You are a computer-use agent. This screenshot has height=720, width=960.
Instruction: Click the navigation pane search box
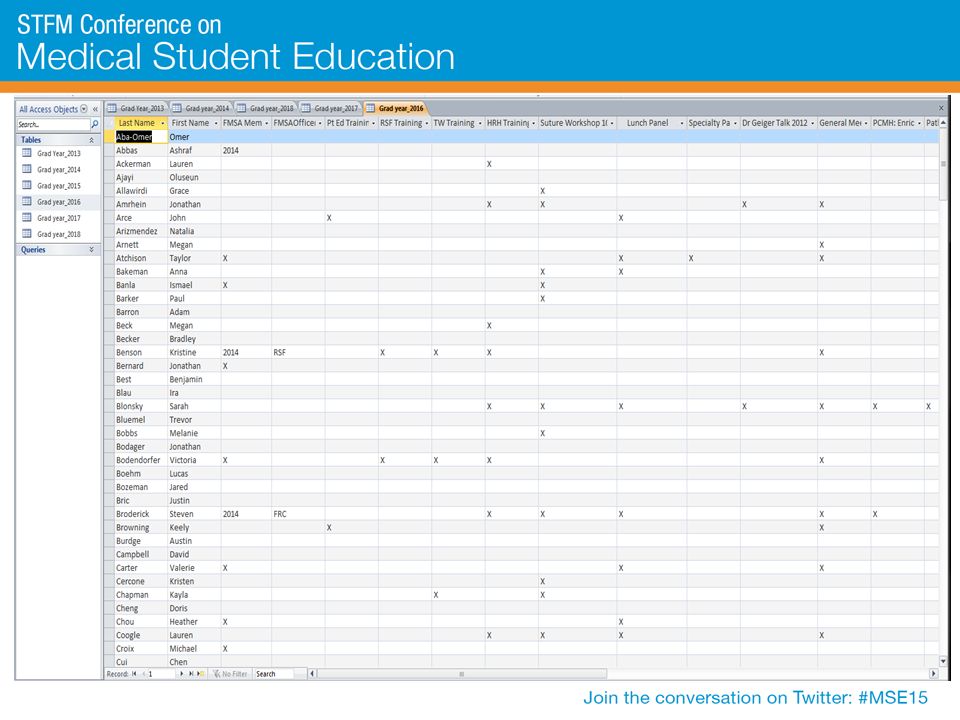(x=53, y=124)
